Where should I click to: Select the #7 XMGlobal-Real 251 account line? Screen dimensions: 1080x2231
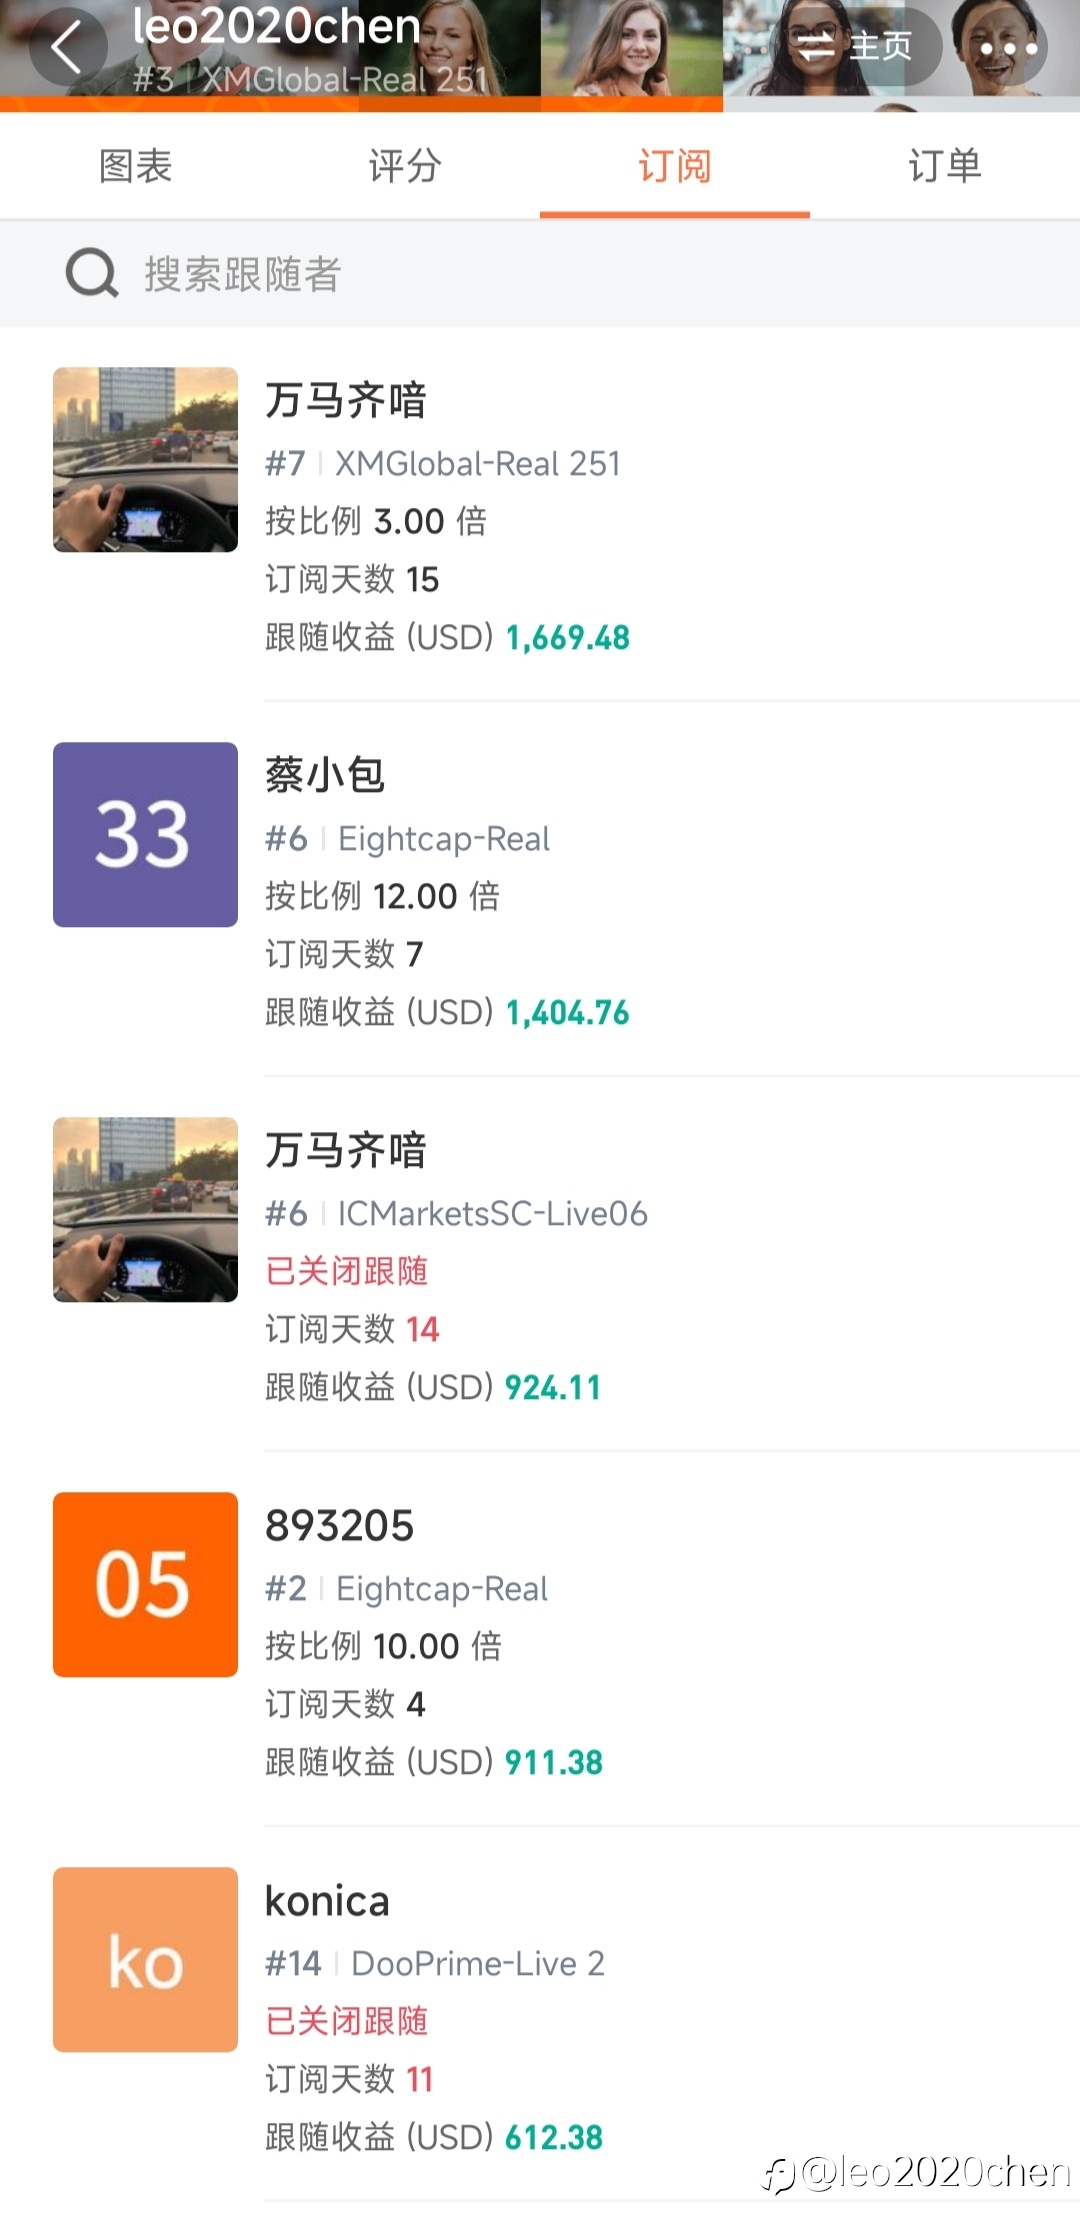click(x=443, y=463)
